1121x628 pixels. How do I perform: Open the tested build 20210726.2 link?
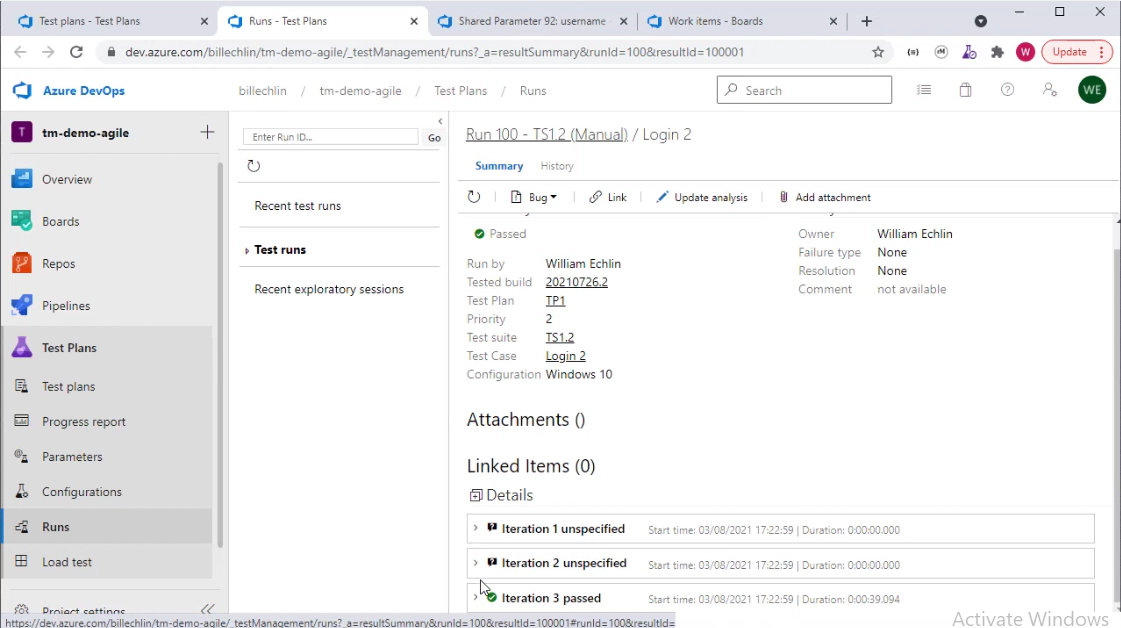coord(576,282)
